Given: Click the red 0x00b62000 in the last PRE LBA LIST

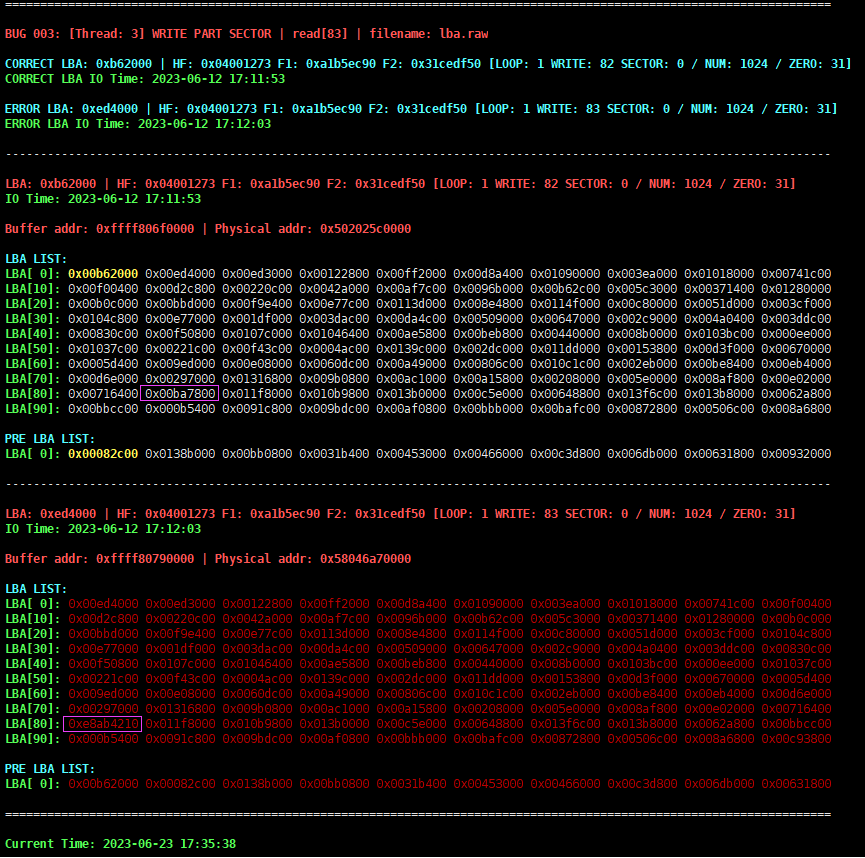Looking at the screenshot, I should click(103, 784).
